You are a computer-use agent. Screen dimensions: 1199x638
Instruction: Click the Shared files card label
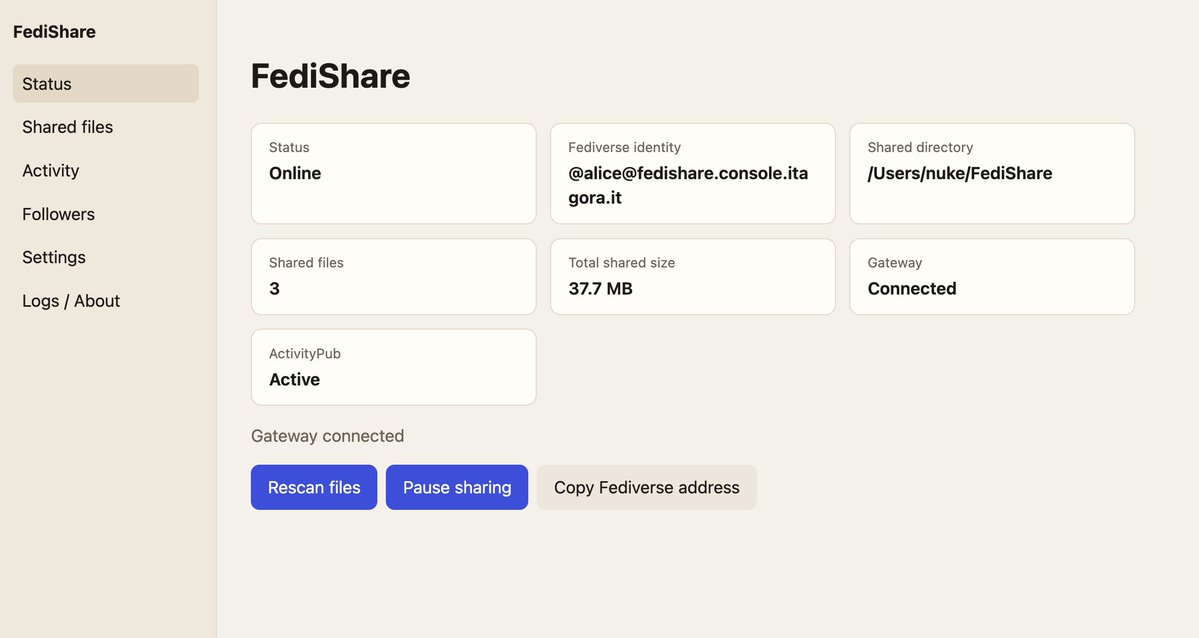tap(306, 262)
